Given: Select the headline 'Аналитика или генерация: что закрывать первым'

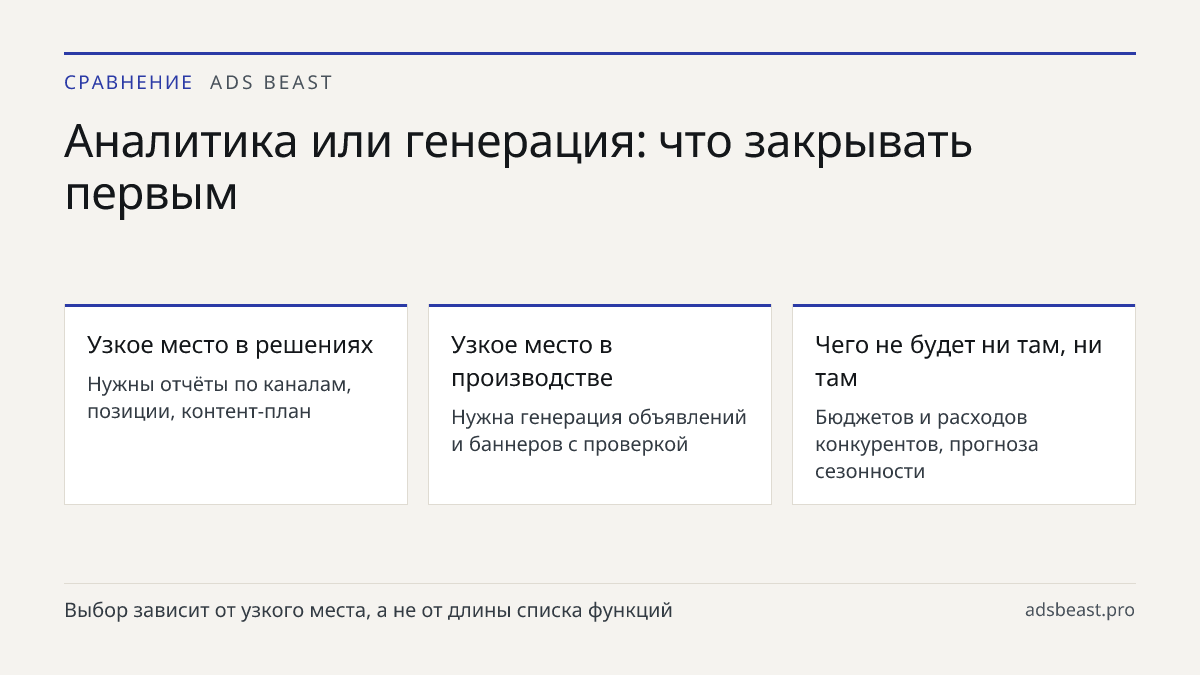Looking at the screenshot, I should tap(518, 168).
